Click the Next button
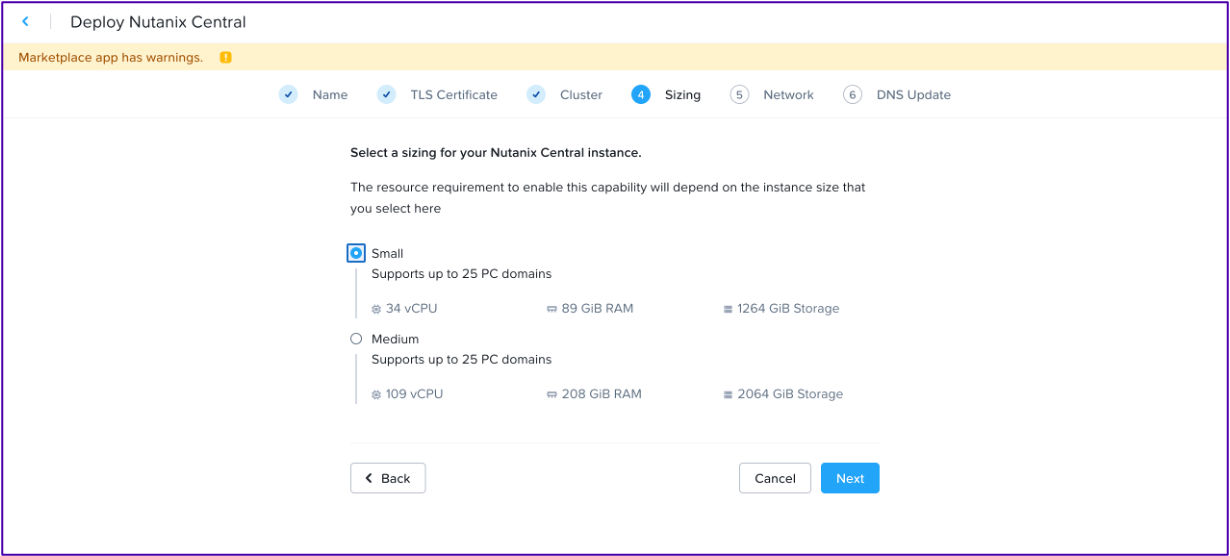 pyautogui.click(x=850, y=478)
